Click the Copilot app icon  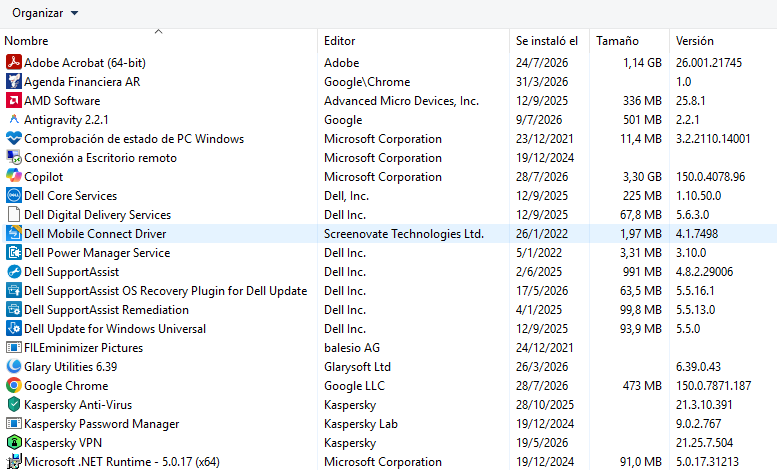point(14,176)
